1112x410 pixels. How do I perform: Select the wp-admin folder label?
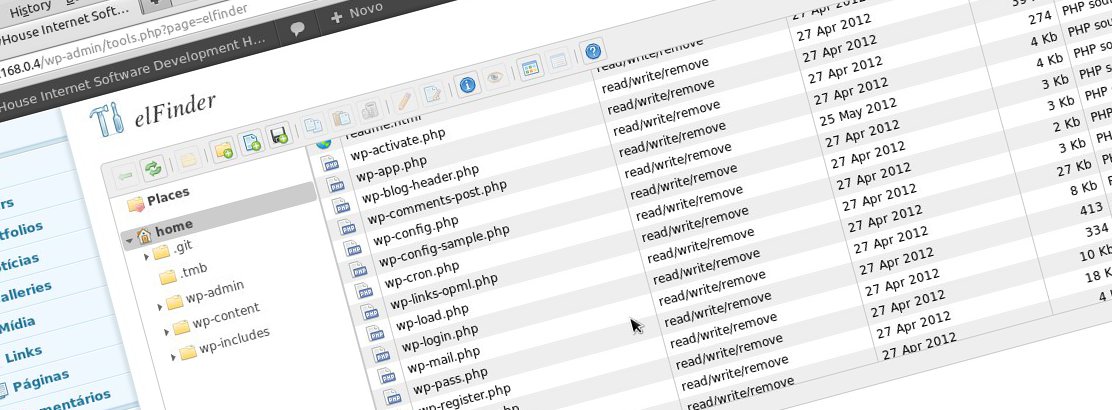(215, 292)
